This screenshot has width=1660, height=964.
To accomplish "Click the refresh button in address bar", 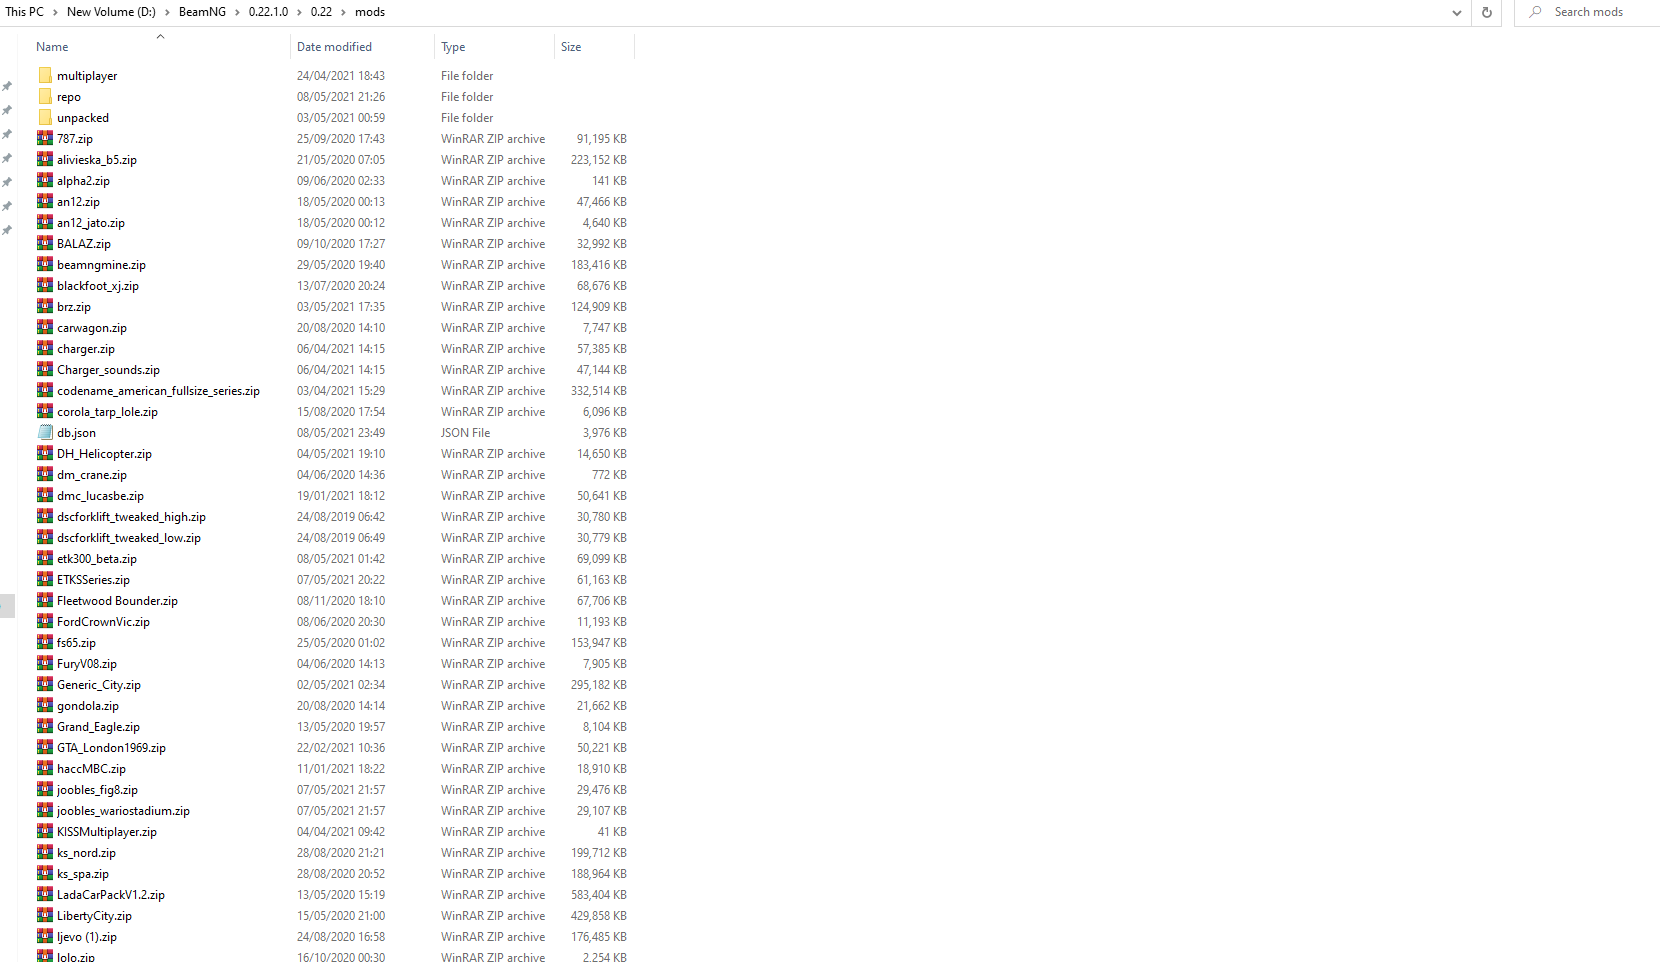I will (x=1487, y=12).
